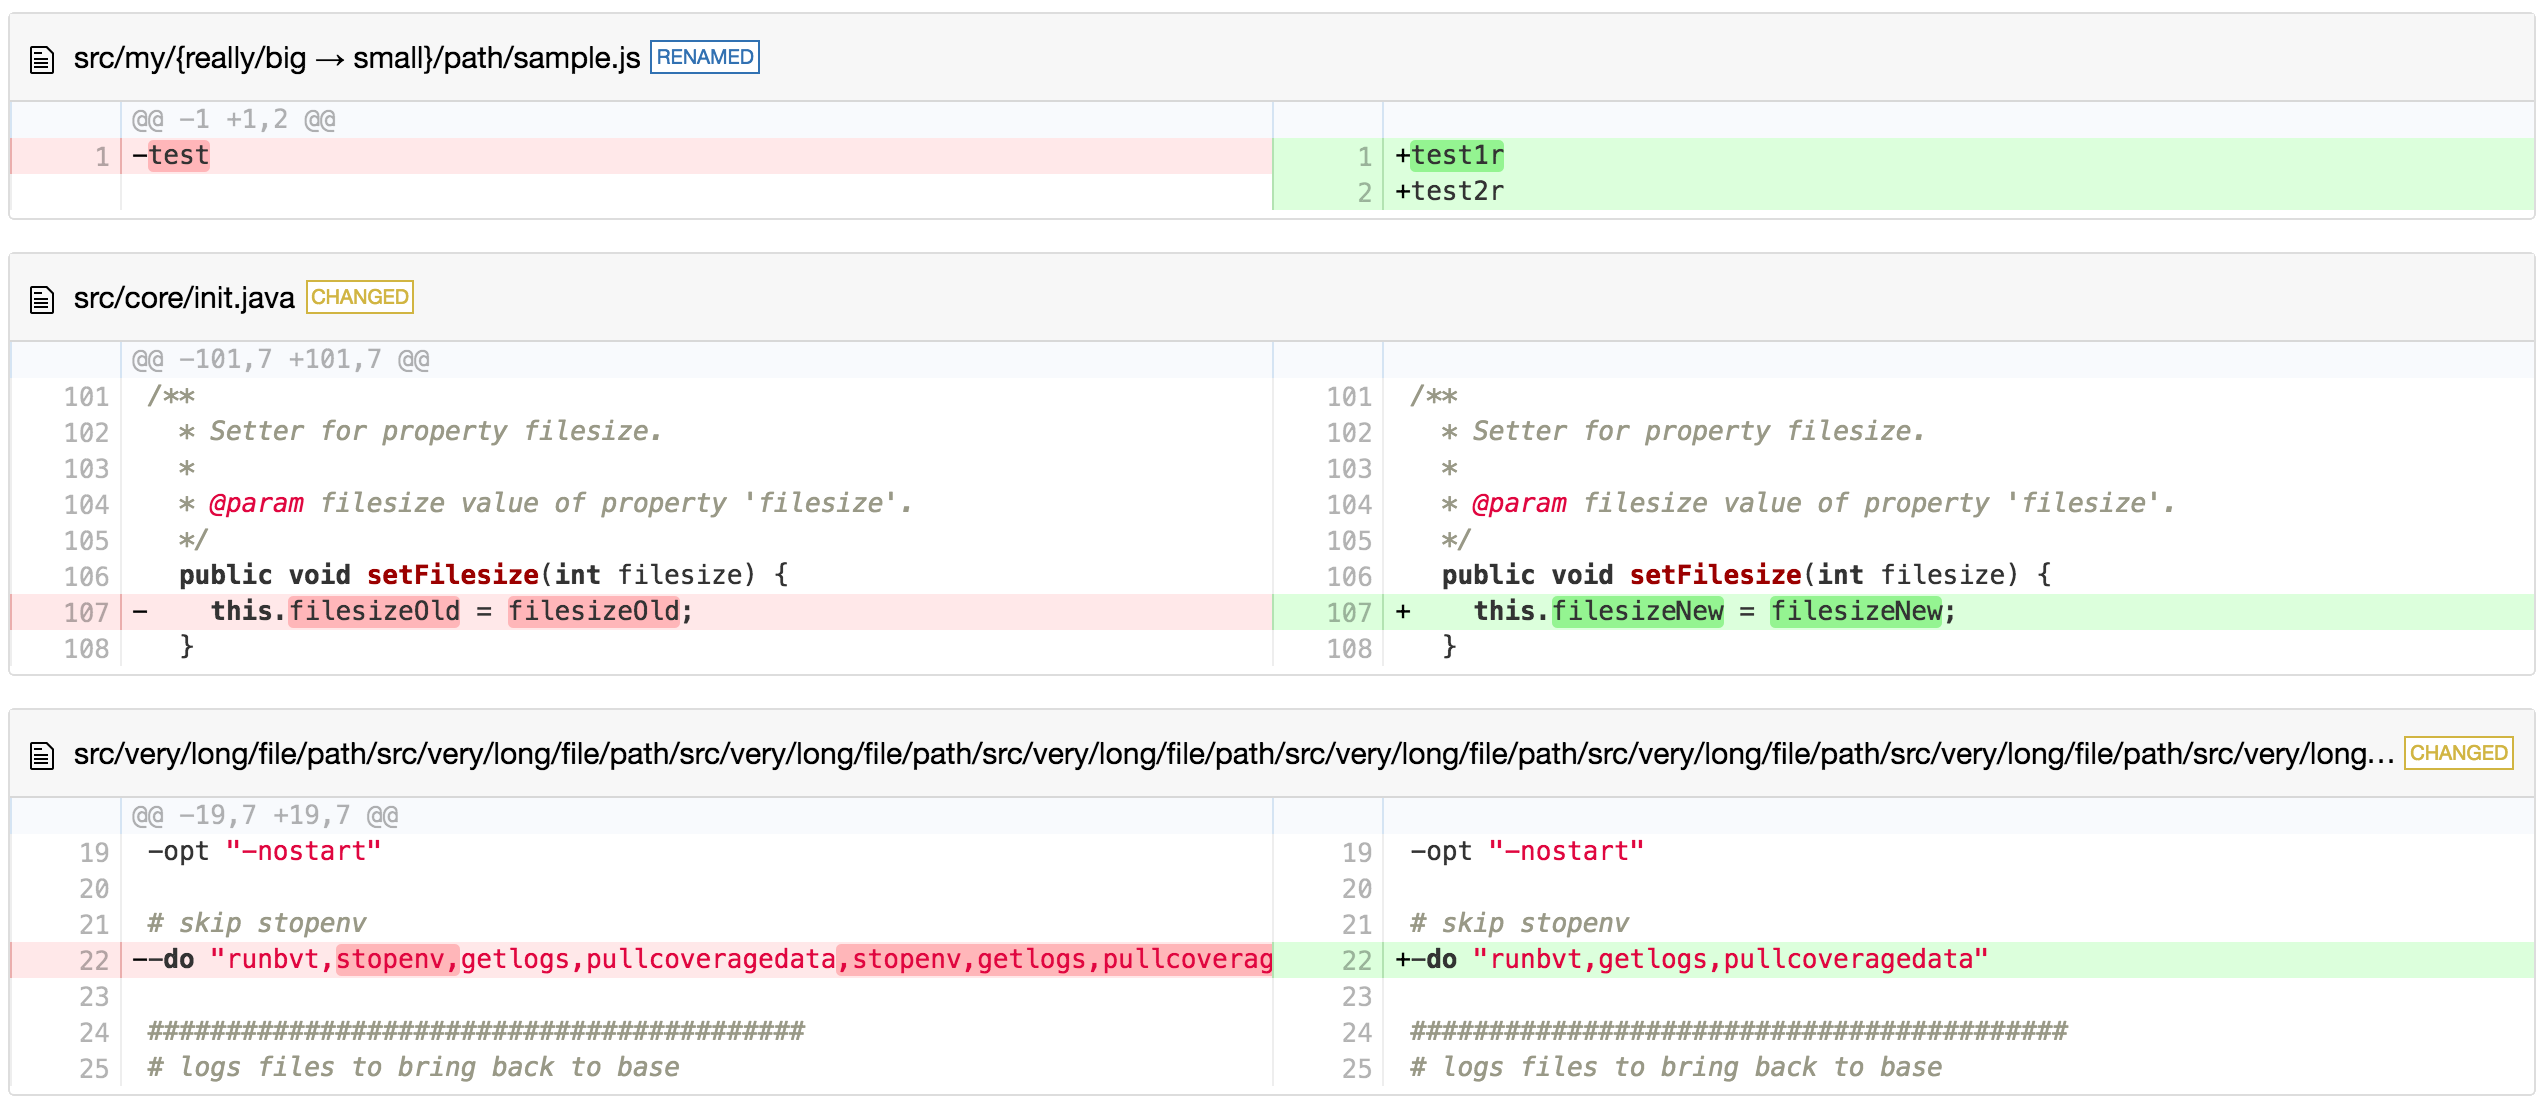Click file icon beside the very long path
The image size is (2548, 1109).
pyautogui.click(x=41, y=755)
